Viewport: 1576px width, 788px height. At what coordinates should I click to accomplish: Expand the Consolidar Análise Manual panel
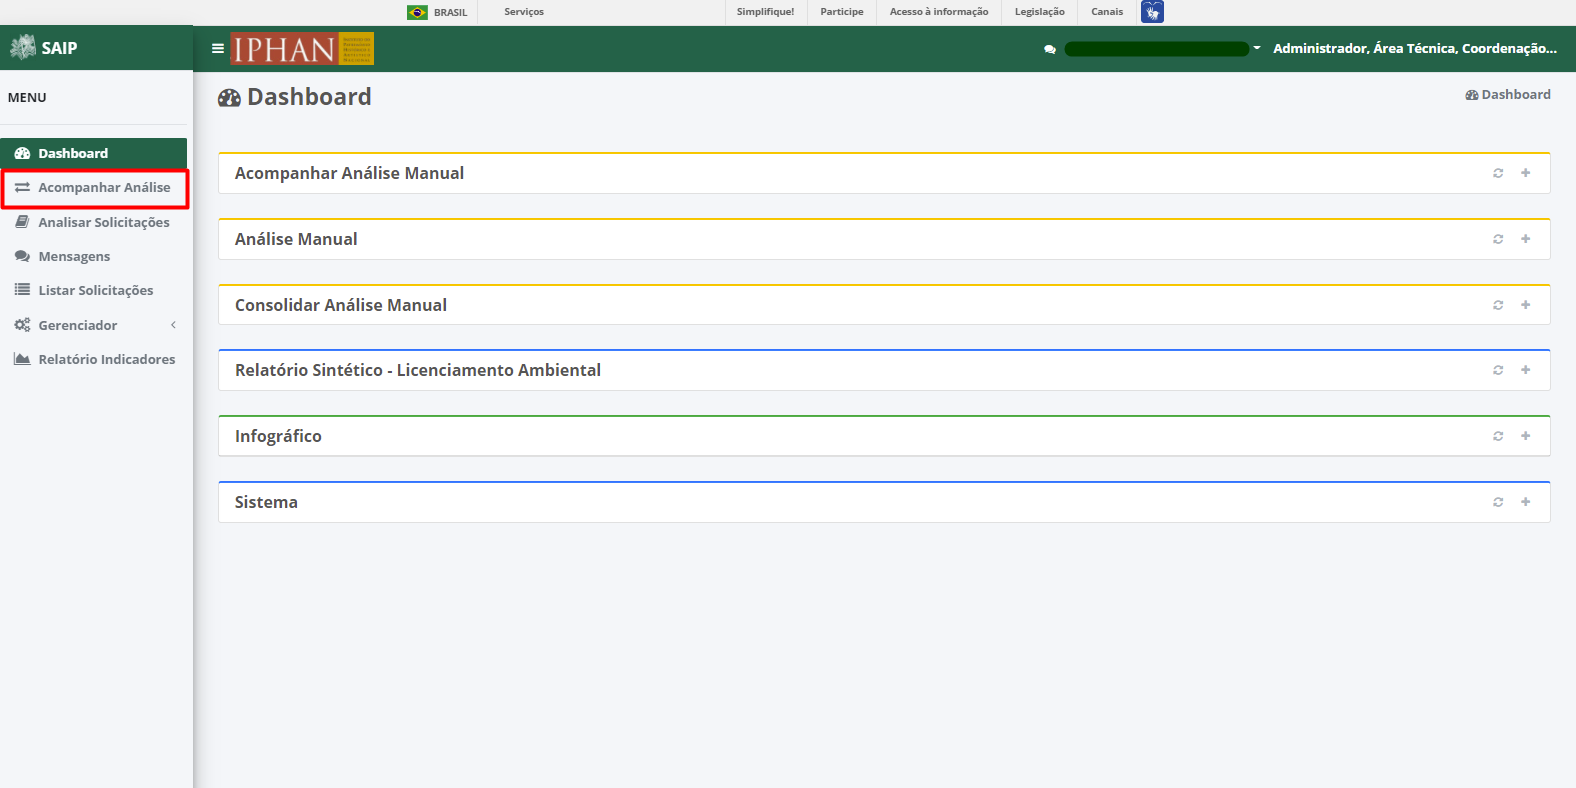tap(1526, 305)
